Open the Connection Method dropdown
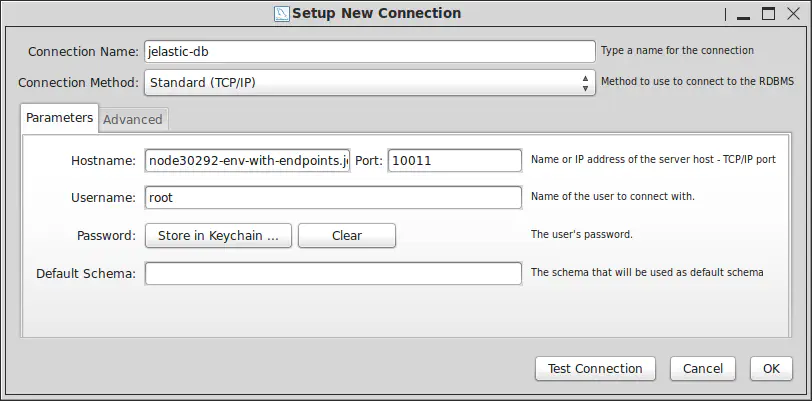Screen dimensions: 812x401 (x=370, y=82)
